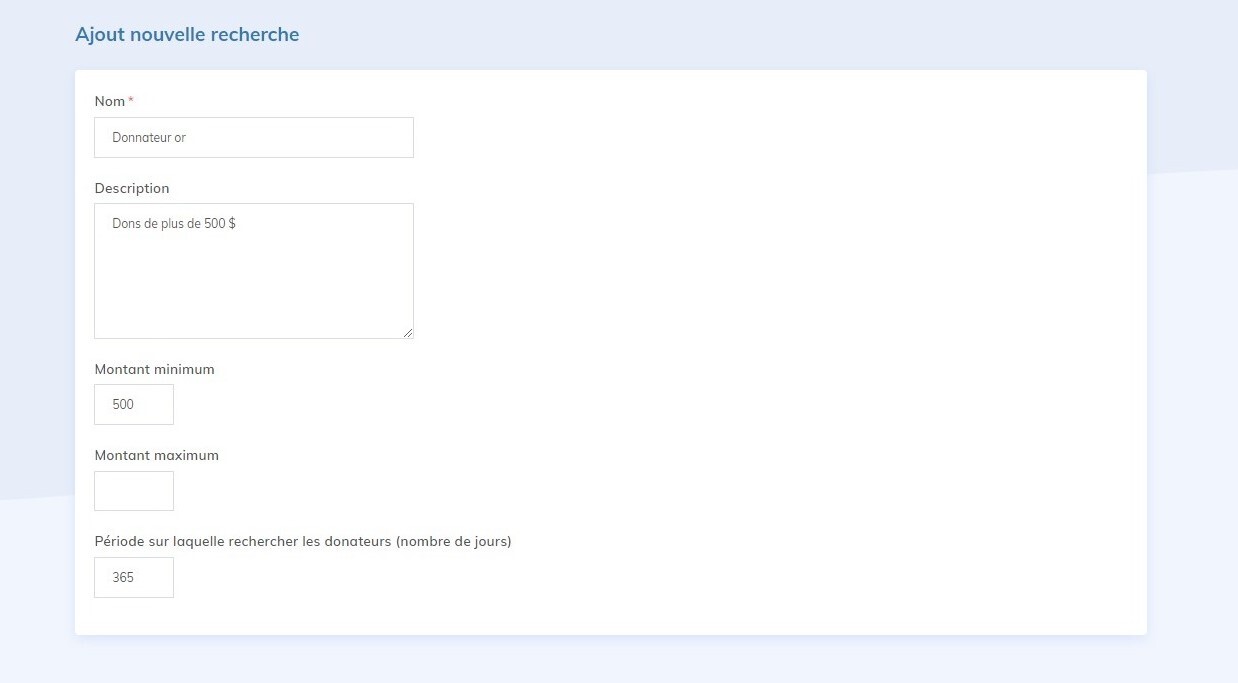The width and height of the screenshot is (1238, 683).
Task: Click the Montant maximum label
Action: [x=156, y=455]
